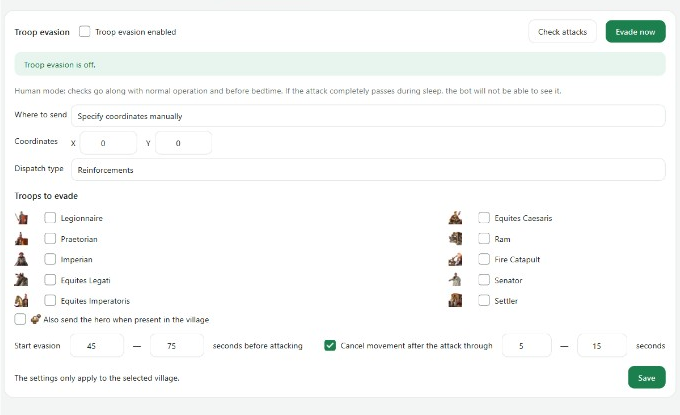Viewport: 680px width, 415px height.
Task: Focus the Y coordinate input field
Action: [183, 143]
